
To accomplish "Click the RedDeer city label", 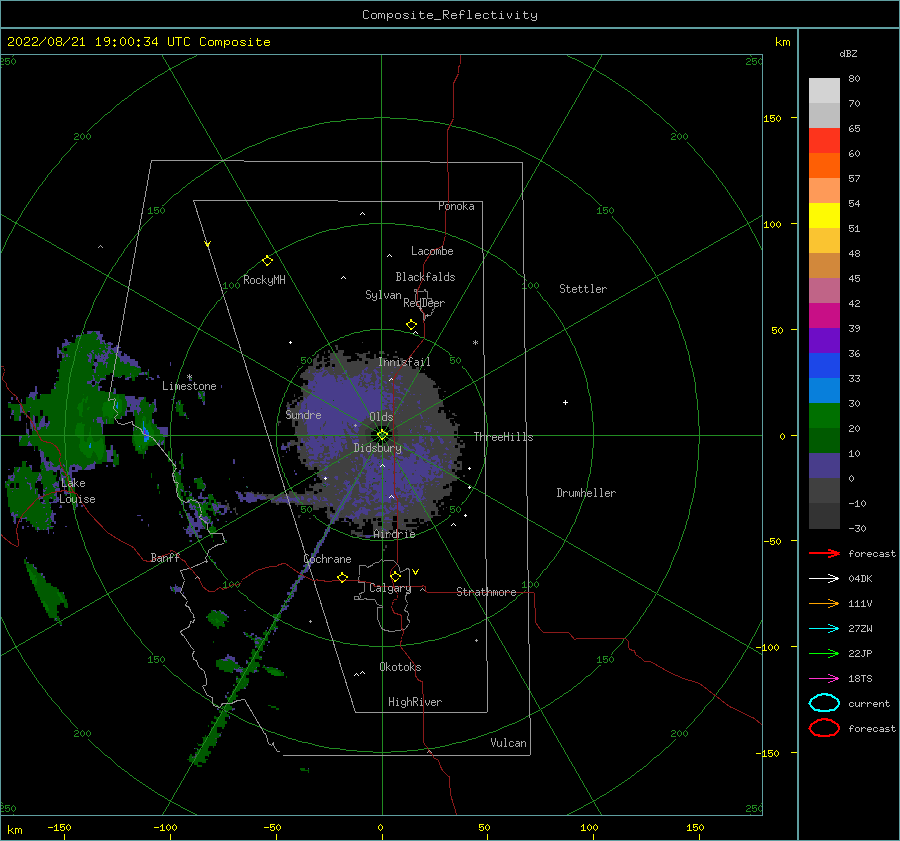I will tap(424, 303).
